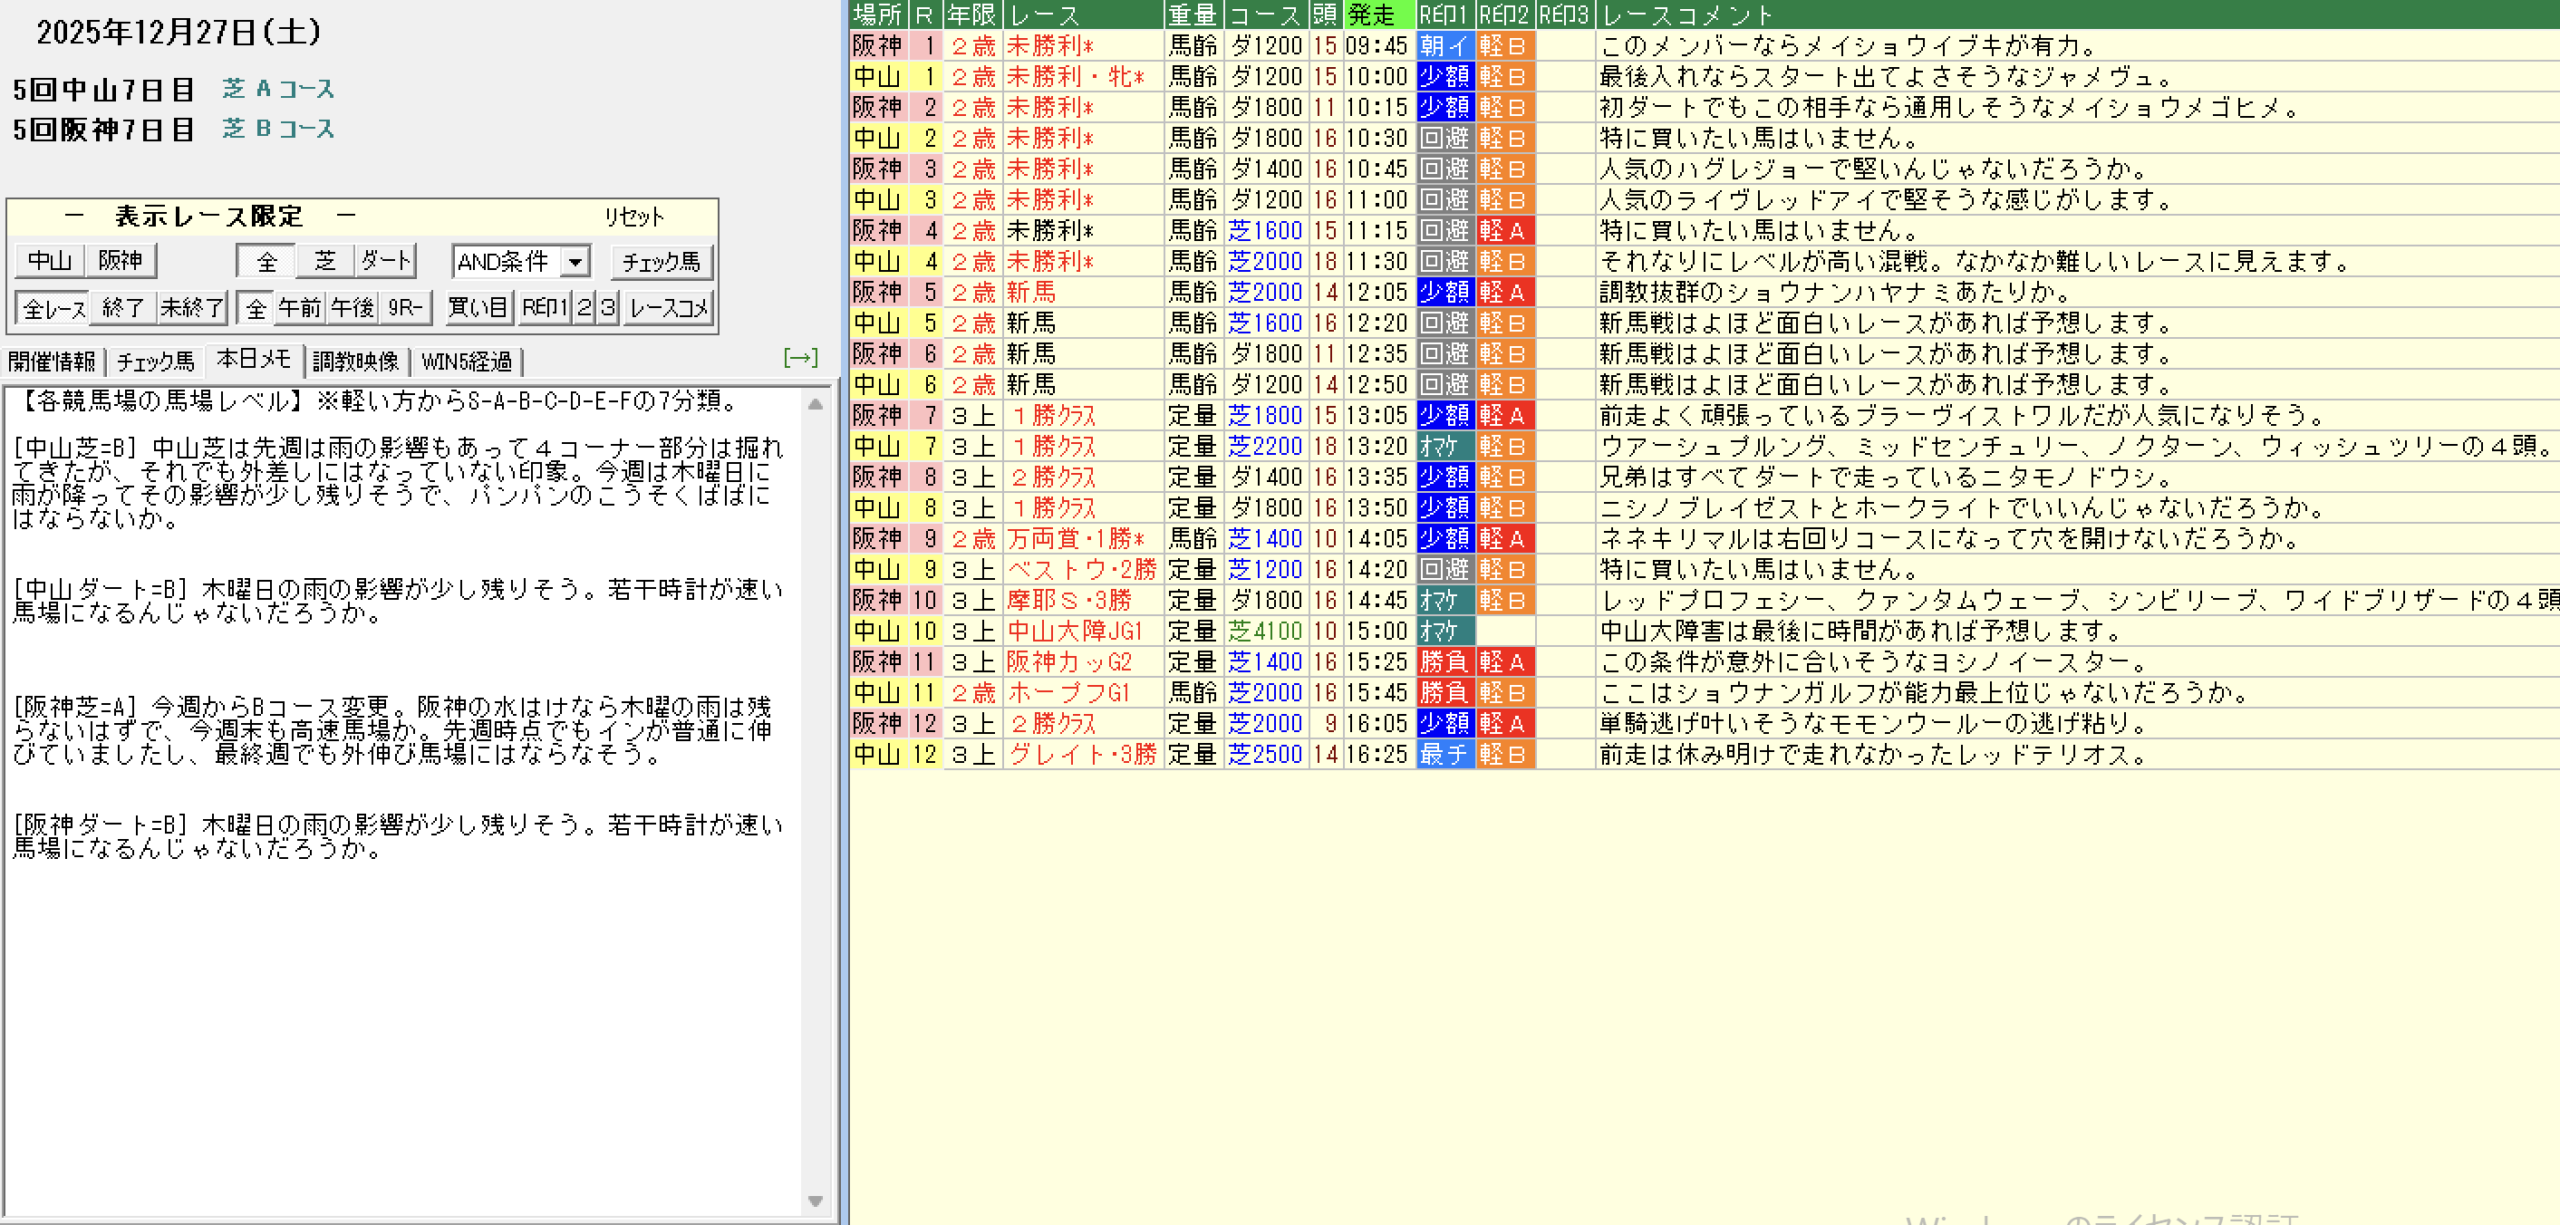
Task: Sort by the コース column header
Action: [x=1265, y=14]
